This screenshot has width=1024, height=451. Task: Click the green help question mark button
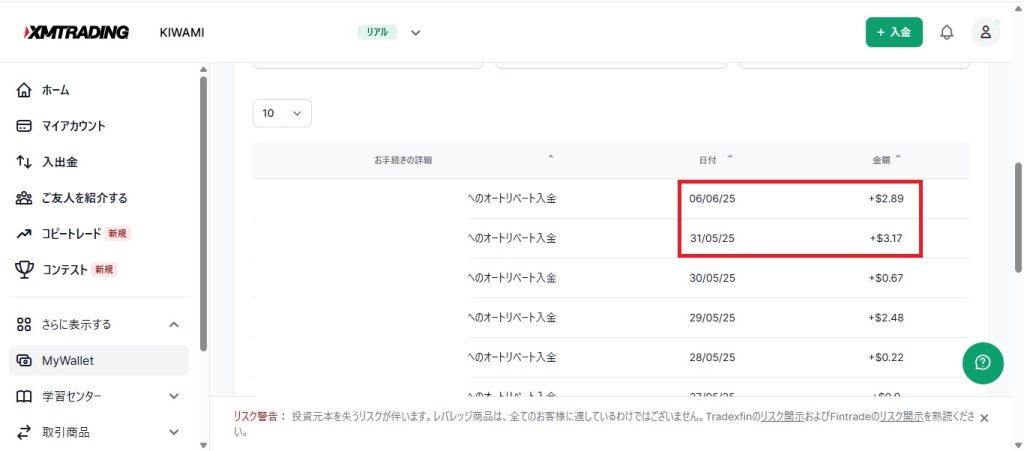[x=982, y=362]
